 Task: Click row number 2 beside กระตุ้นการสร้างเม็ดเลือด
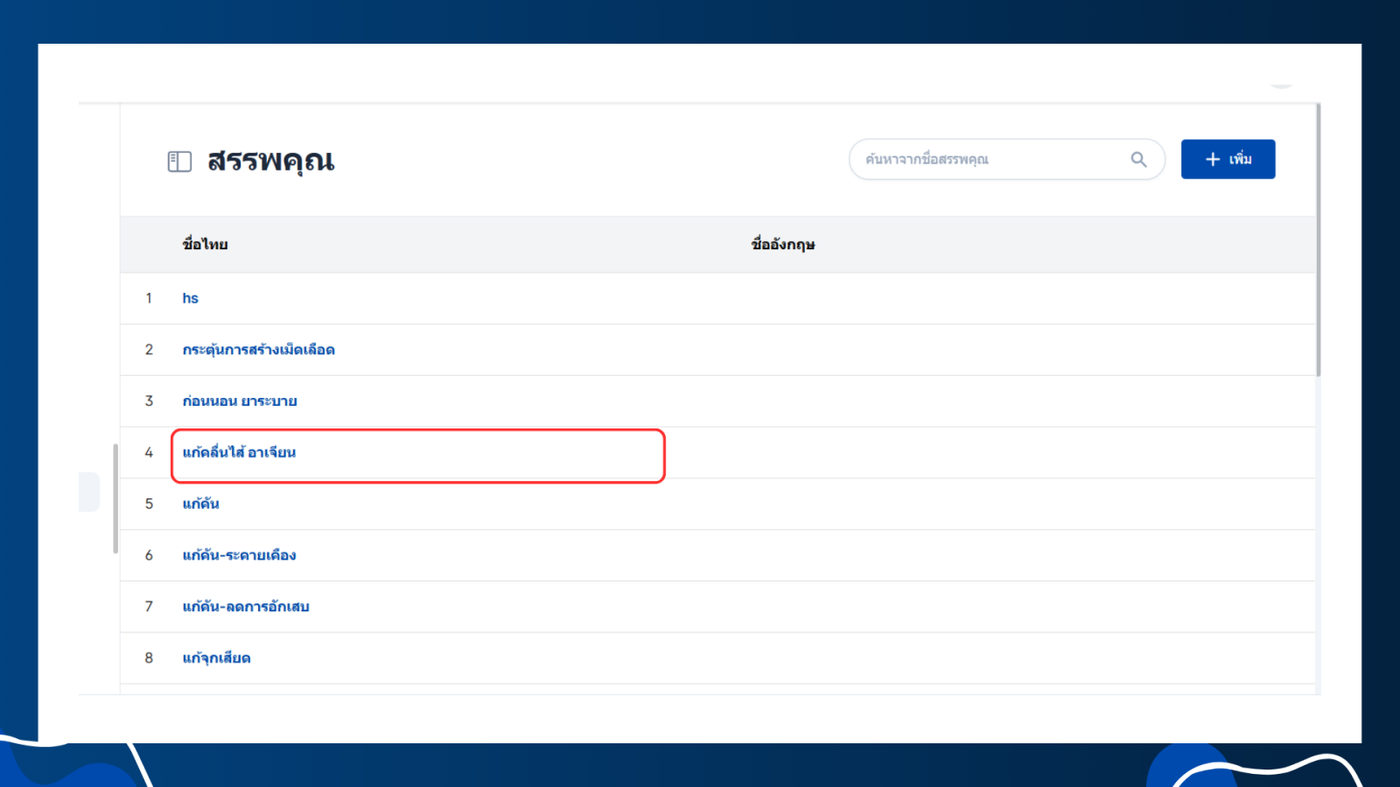pos(149,350)
